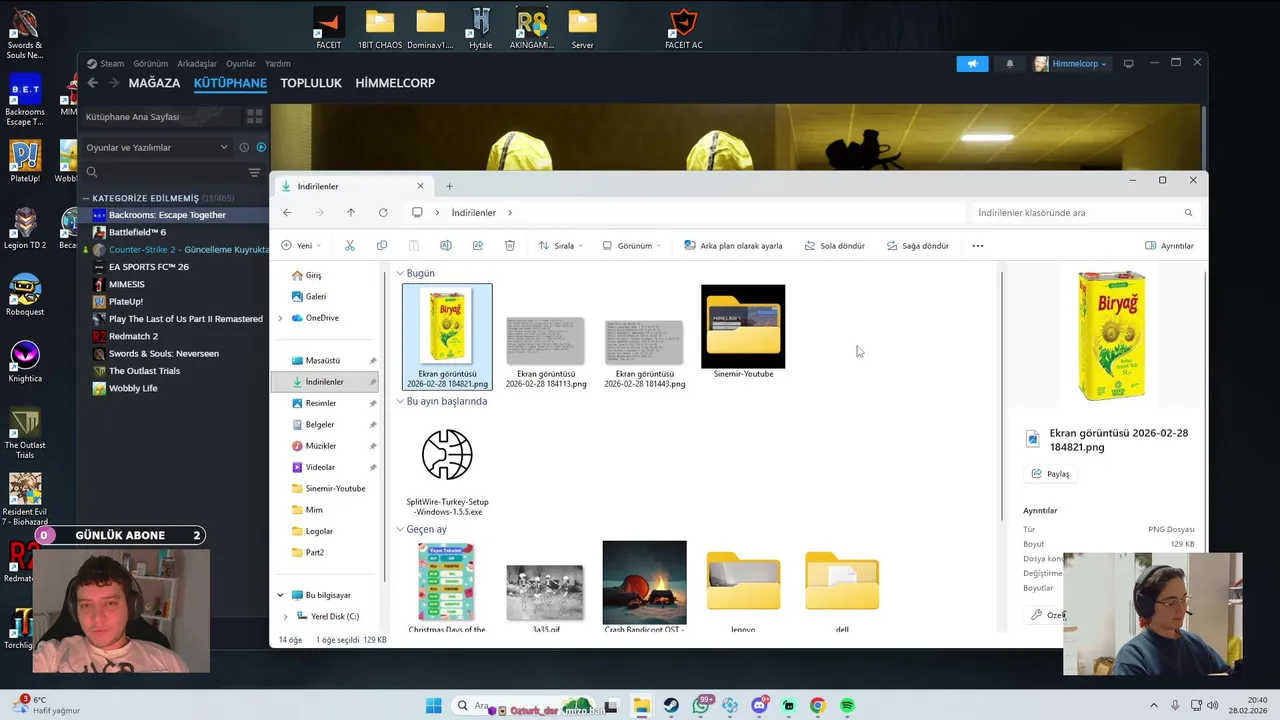1280x720 pixels.
Task: Open HİMMELCORP profile tab in Steam
Action: (395, 83)
